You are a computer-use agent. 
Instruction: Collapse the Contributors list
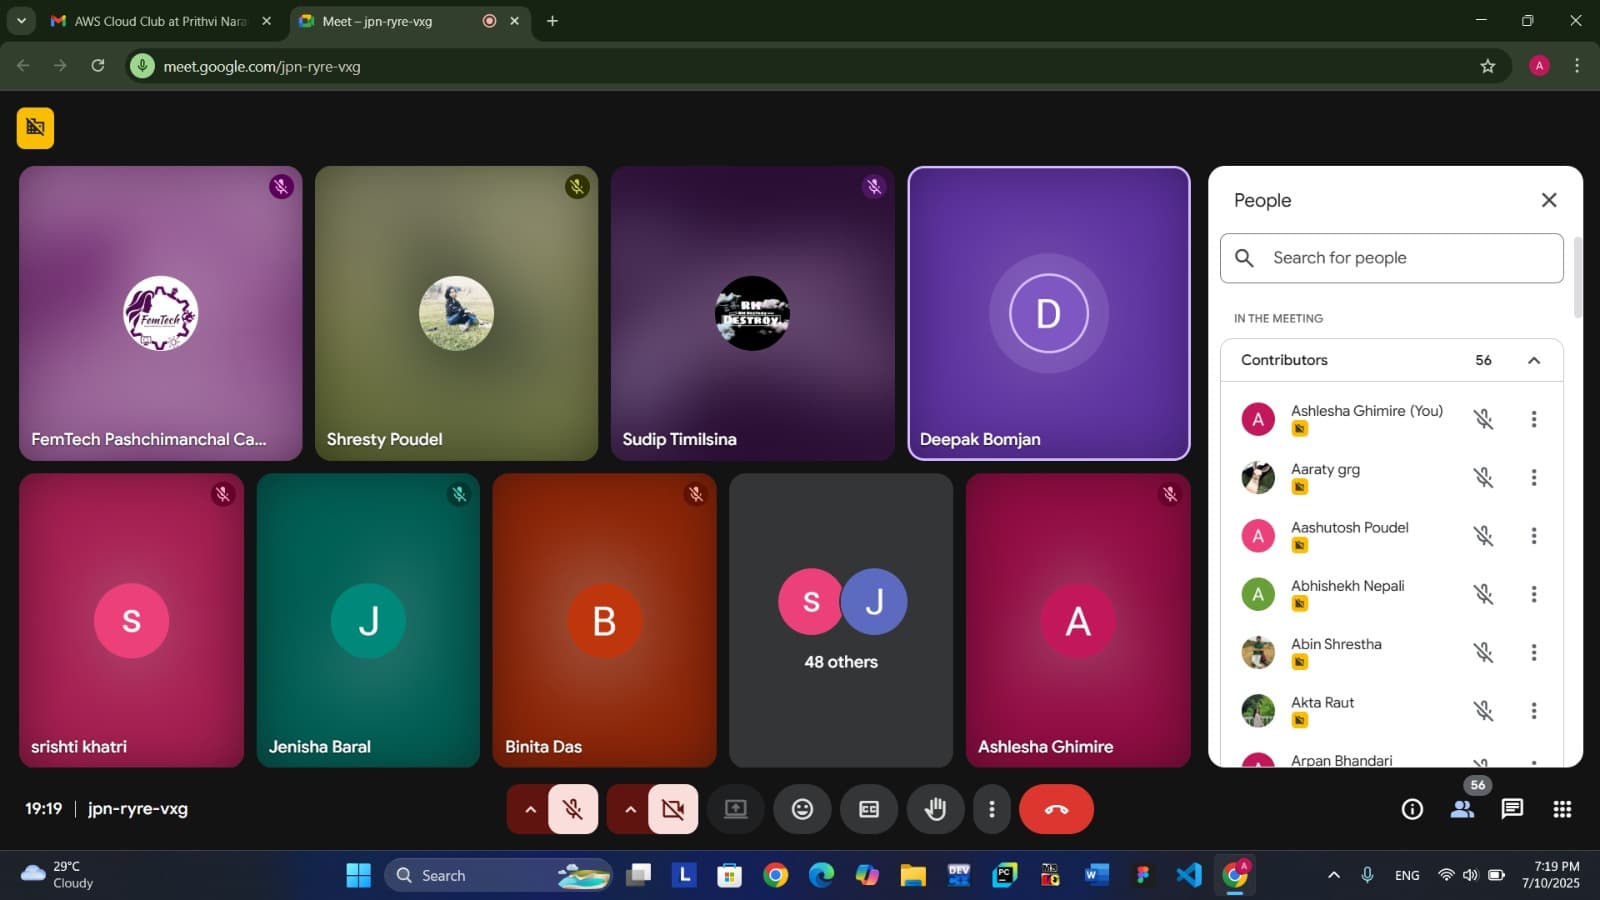[1533, 360]
